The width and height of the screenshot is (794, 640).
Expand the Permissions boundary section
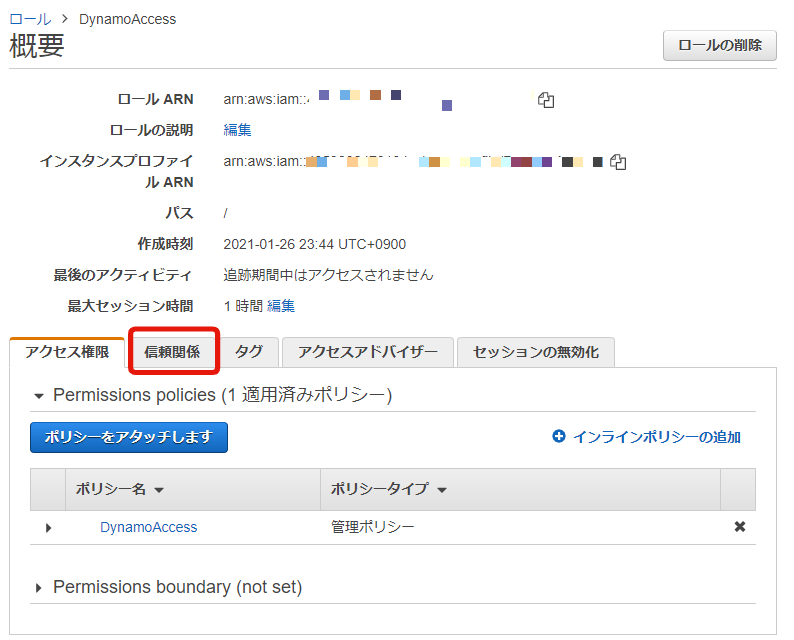[x=38, y=588]
